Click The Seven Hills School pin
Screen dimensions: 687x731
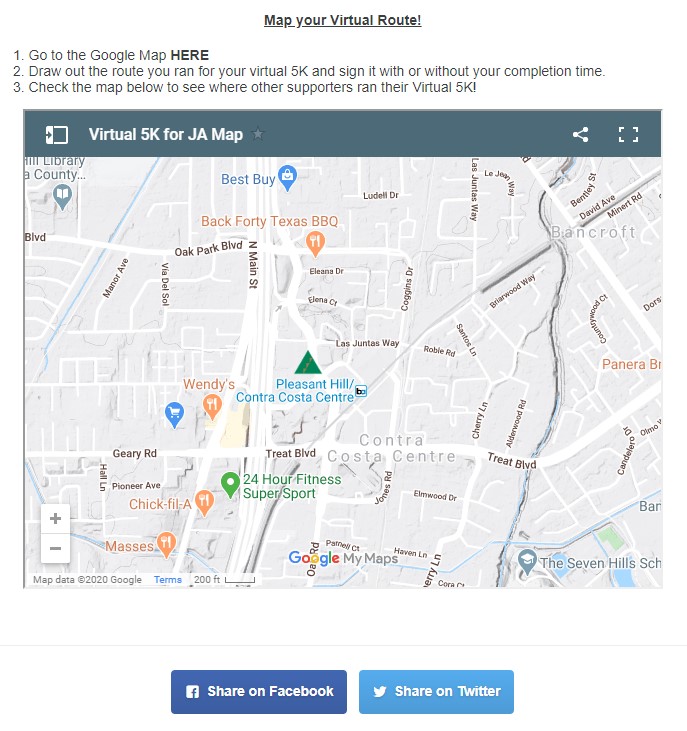coord(527,562)
